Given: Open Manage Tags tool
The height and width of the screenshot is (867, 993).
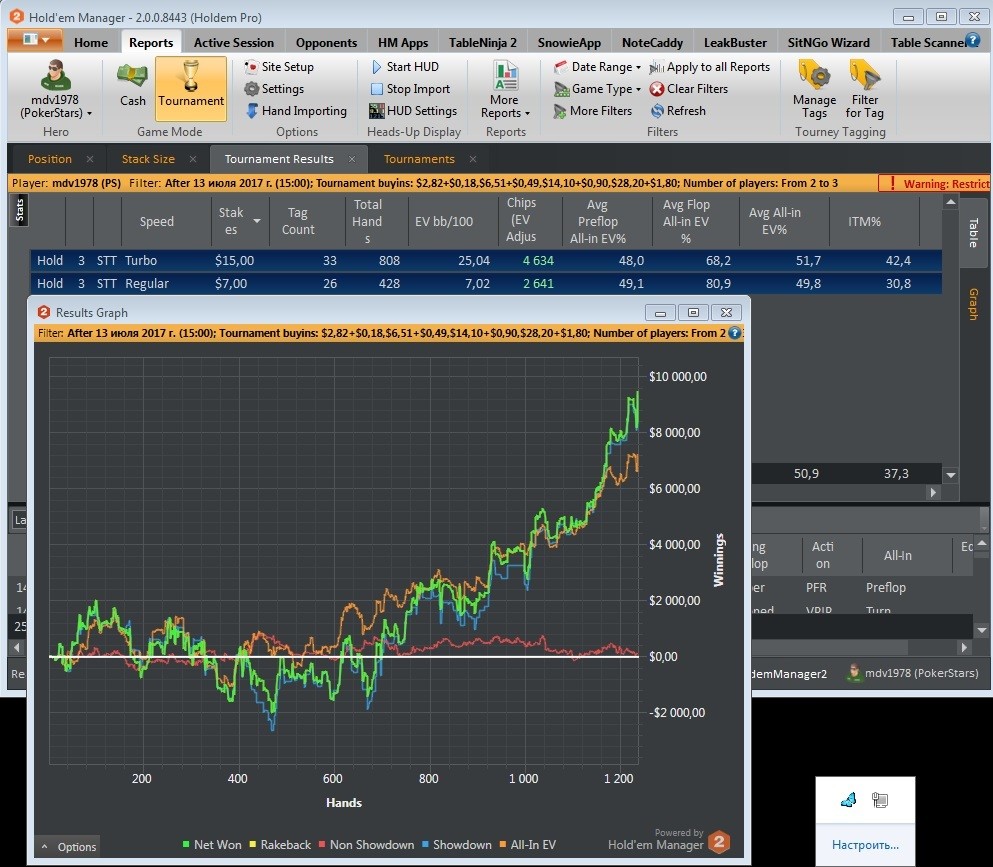Looking at the screenshot, I should click(x=814, y=89).
